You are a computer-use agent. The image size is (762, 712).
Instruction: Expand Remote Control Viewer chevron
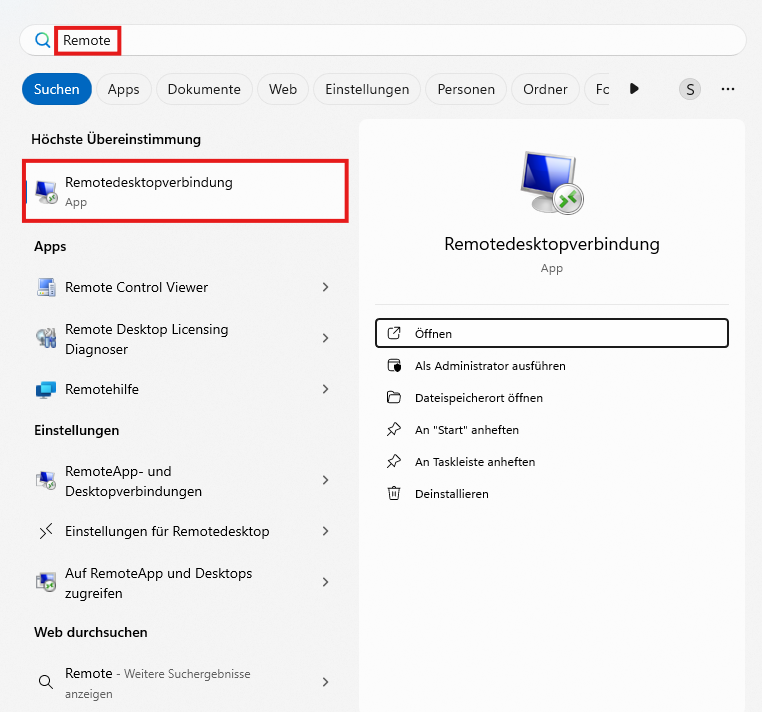pyautogui.click(x=325, y=287)
